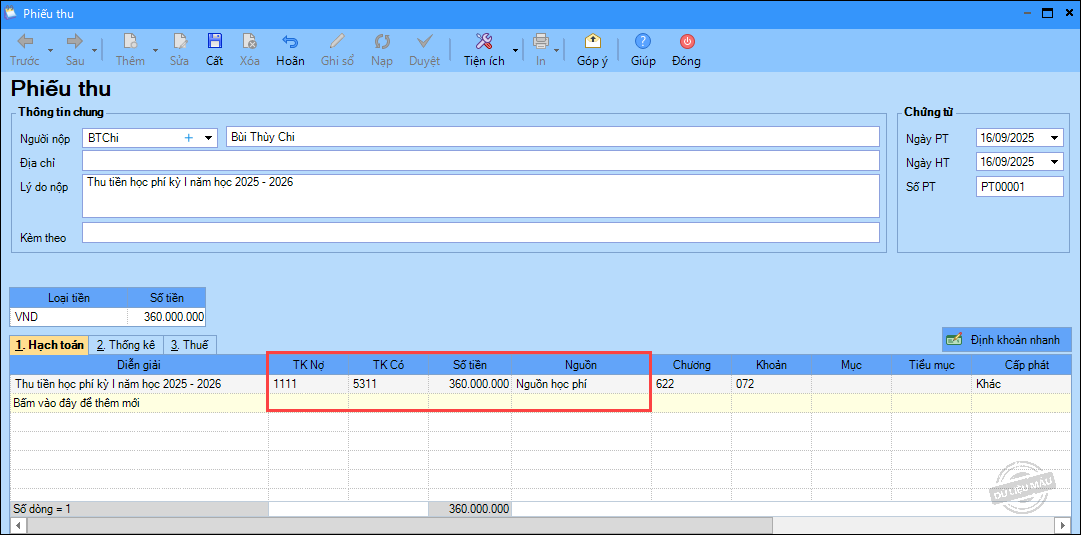Click the Địa chỉ input field
The height and width of the screenshot is (535, 1081).
[x=480, y=161]
